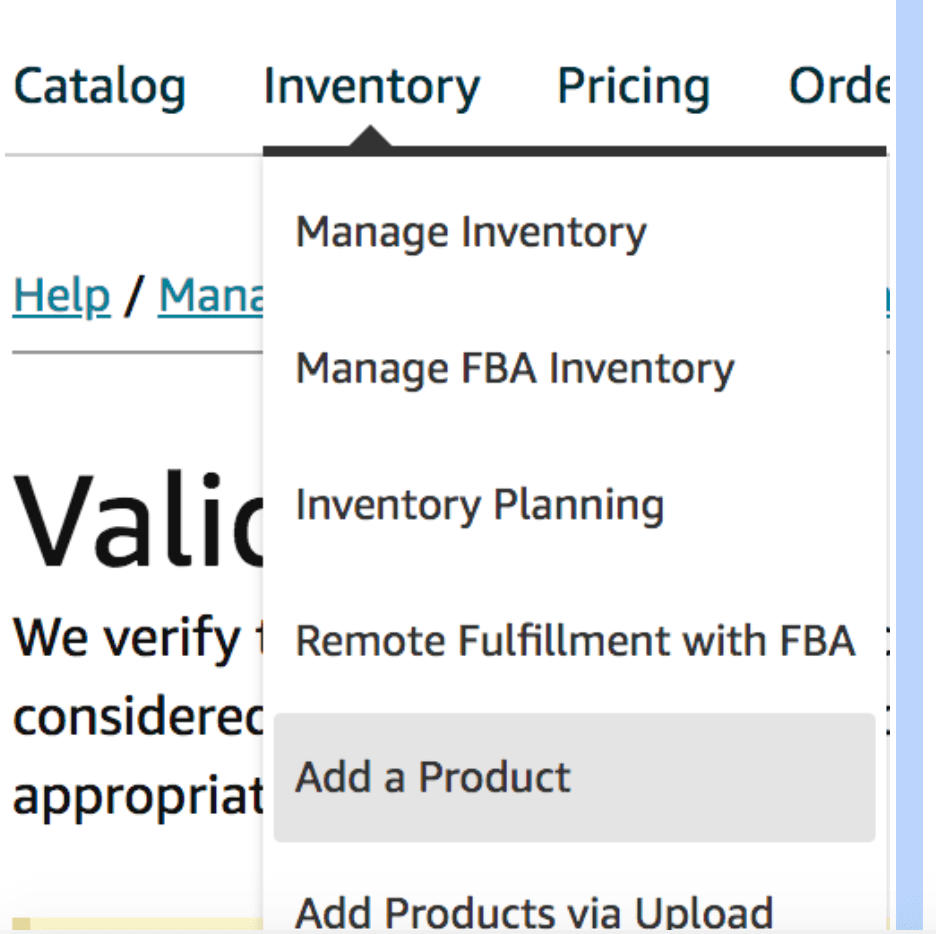Open the Catalog menu
The height and width of the screenshot is (934, 936).
100,87
